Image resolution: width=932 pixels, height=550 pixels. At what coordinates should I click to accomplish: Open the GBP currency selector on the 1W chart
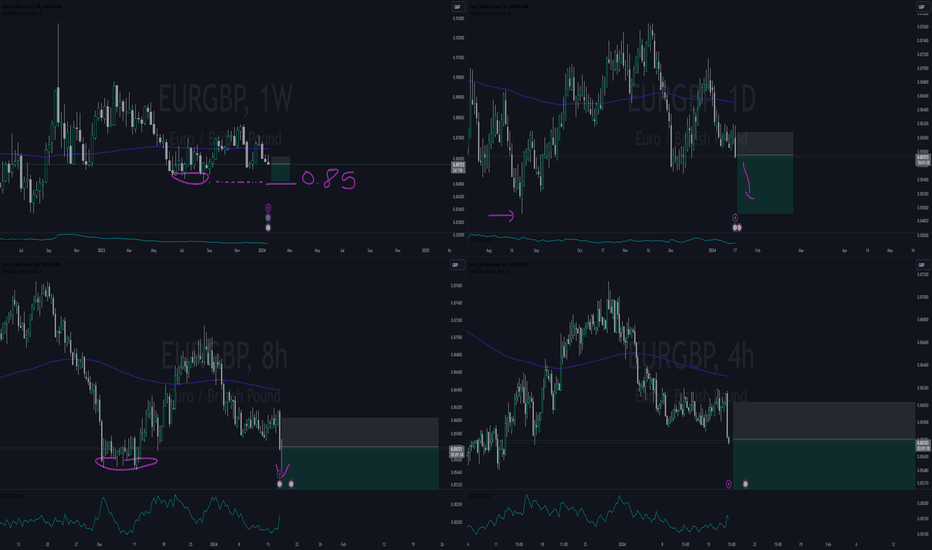coord(457,7)
